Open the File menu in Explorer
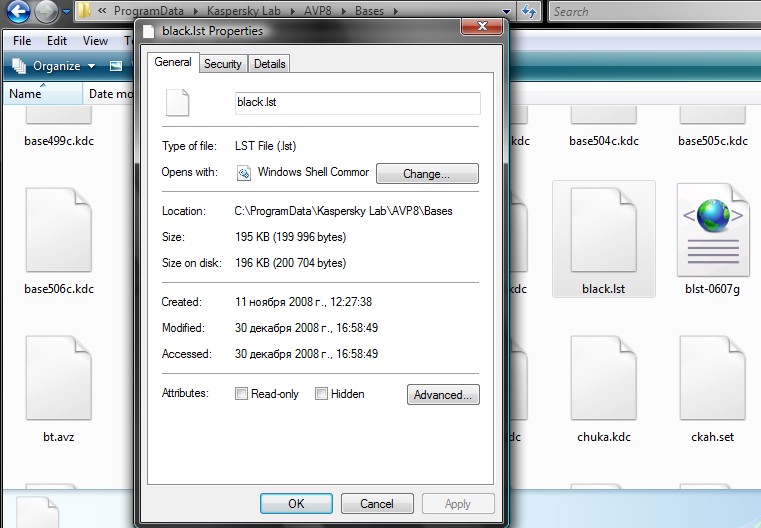This screenshot has height=528, width=761. (22, 41)
